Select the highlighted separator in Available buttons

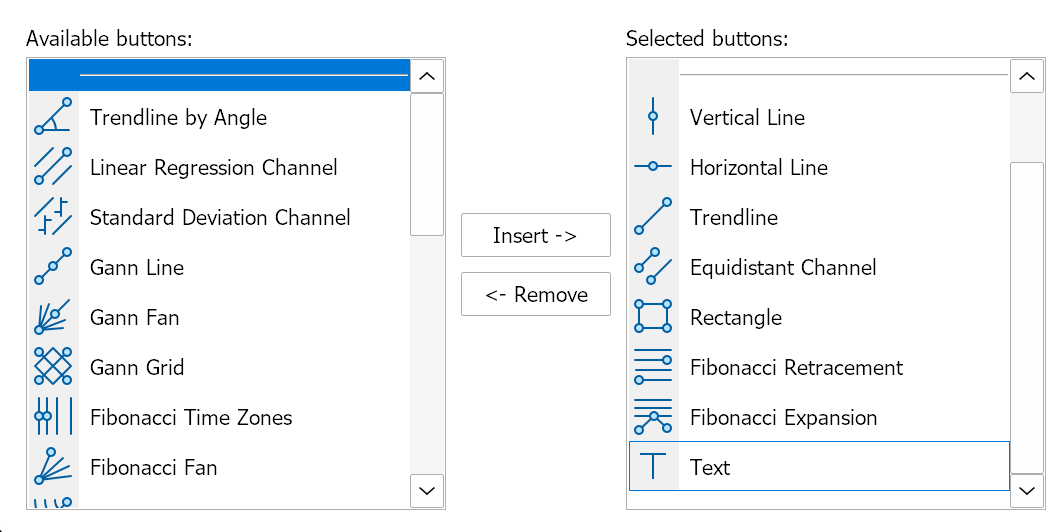point(220,75)
